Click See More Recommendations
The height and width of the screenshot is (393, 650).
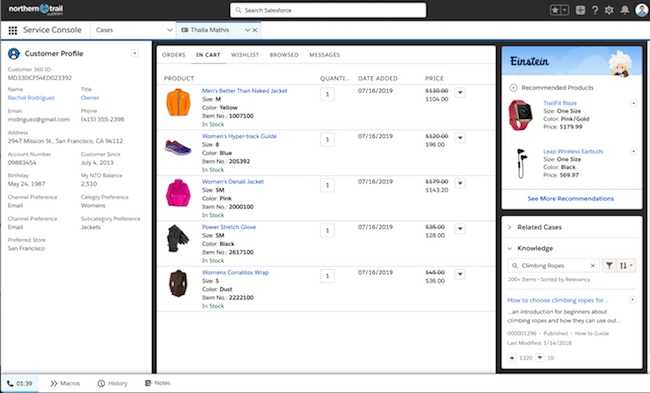(x=570, y=199)
